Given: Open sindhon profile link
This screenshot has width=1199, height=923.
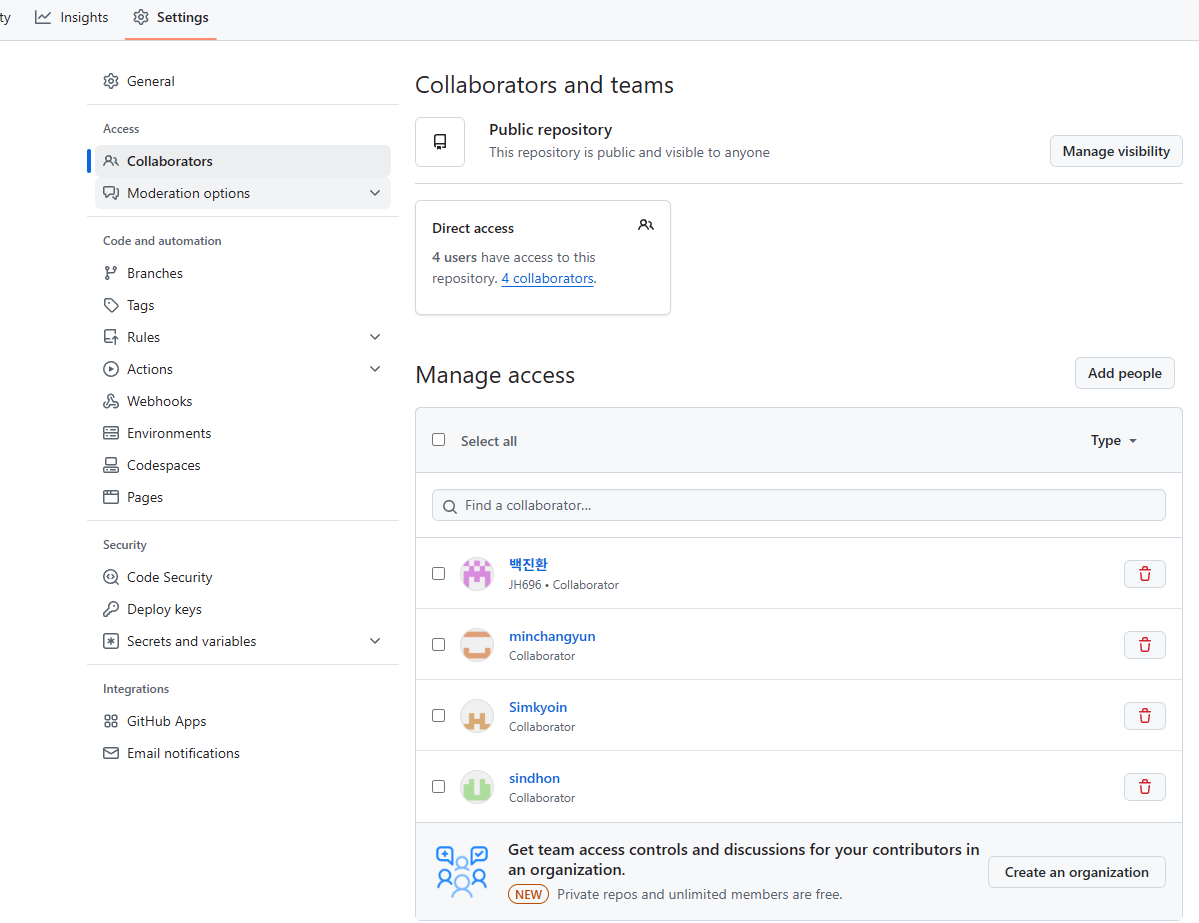Looking at the screenshot, I should [x=535, y=778].
